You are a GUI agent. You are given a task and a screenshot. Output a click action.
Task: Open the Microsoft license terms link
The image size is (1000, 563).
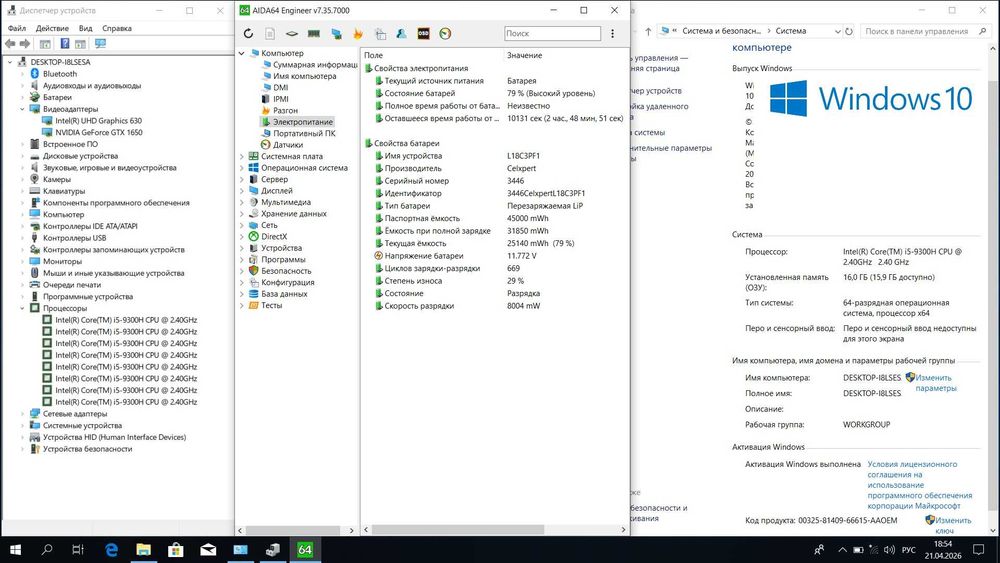tap(920, 485)
